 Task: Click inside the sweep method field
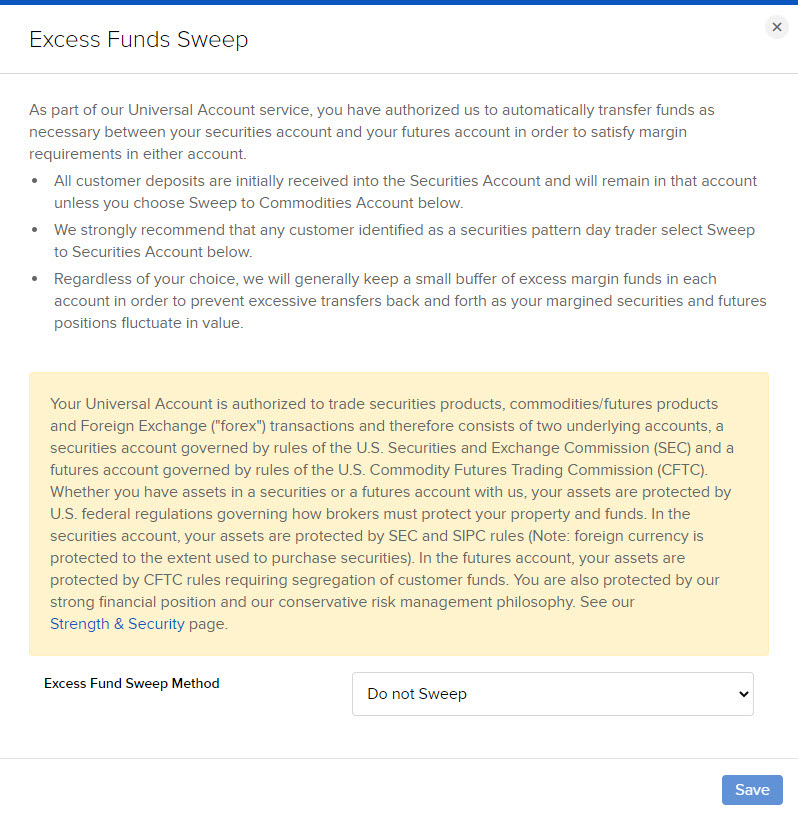(x=500, y=693)
